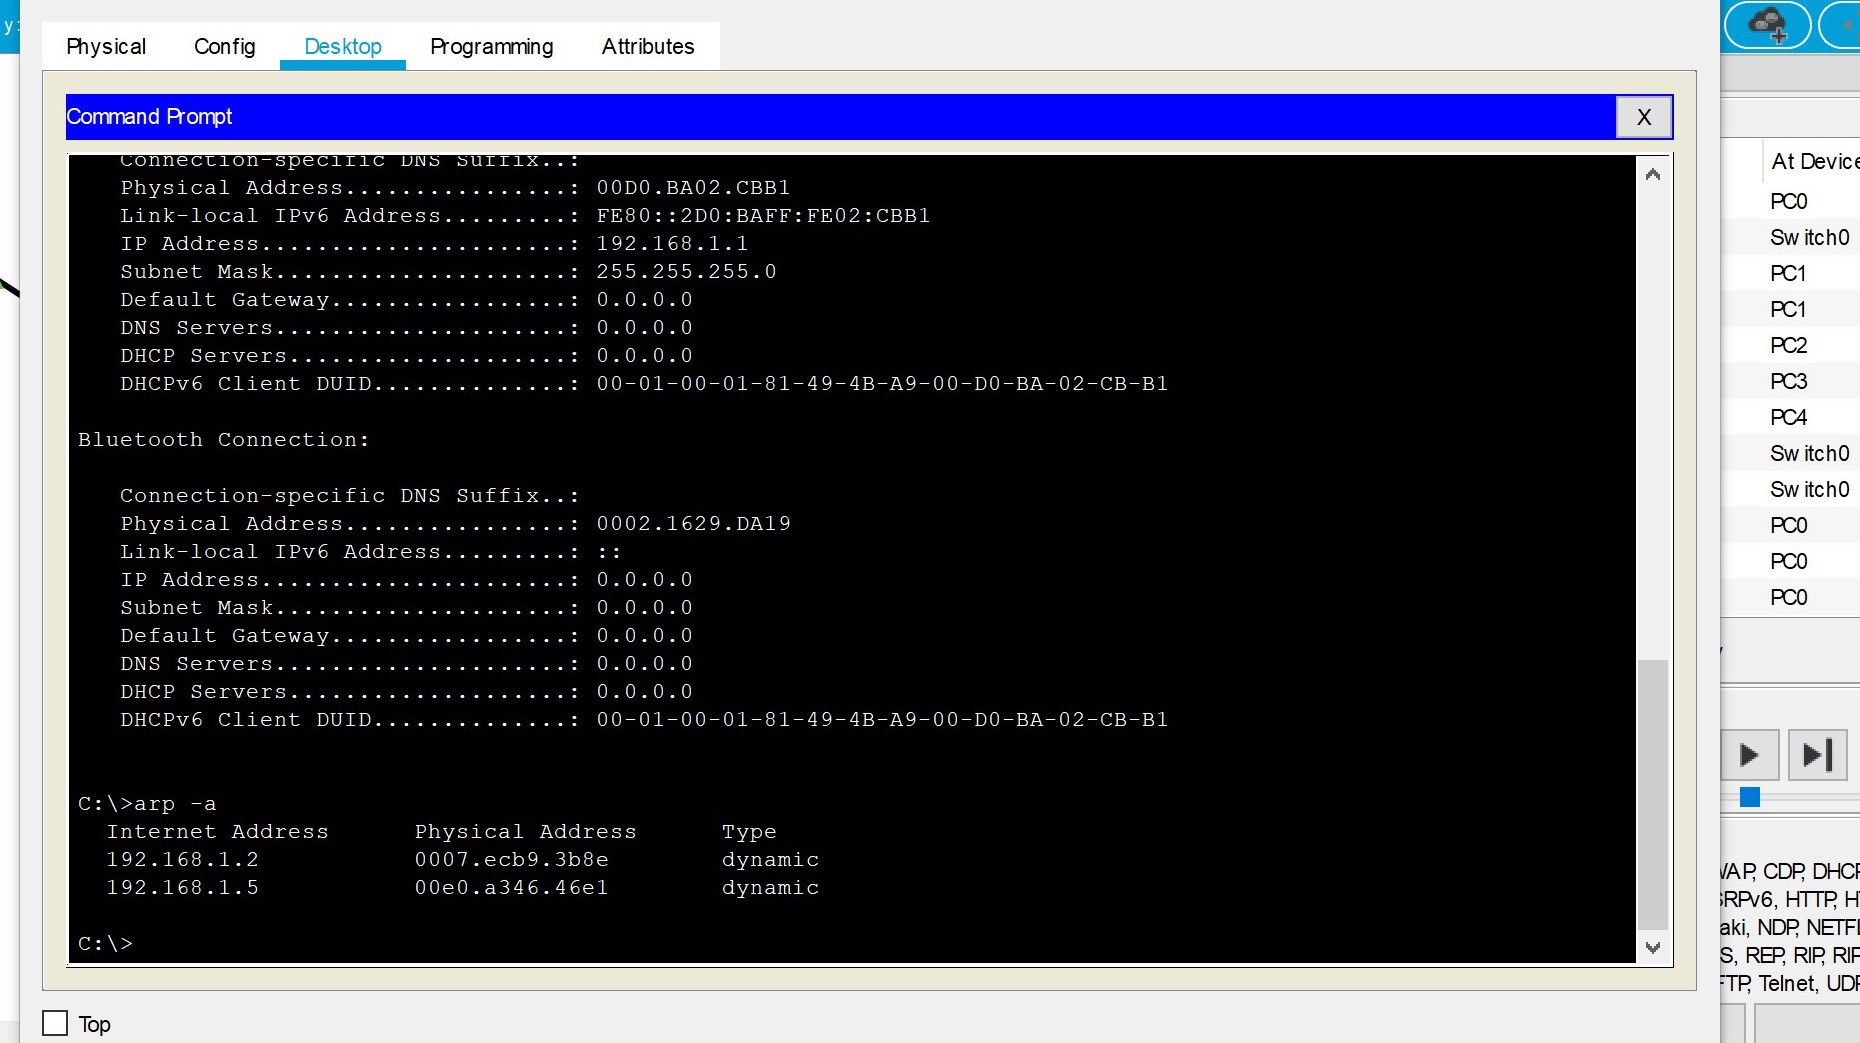Image resolution: width=1860 pixels, height=1043 pixels.
Task: Click physical address 00D0.BA02.CBB1
Action: pyautogui.click(x=693, y=187)
